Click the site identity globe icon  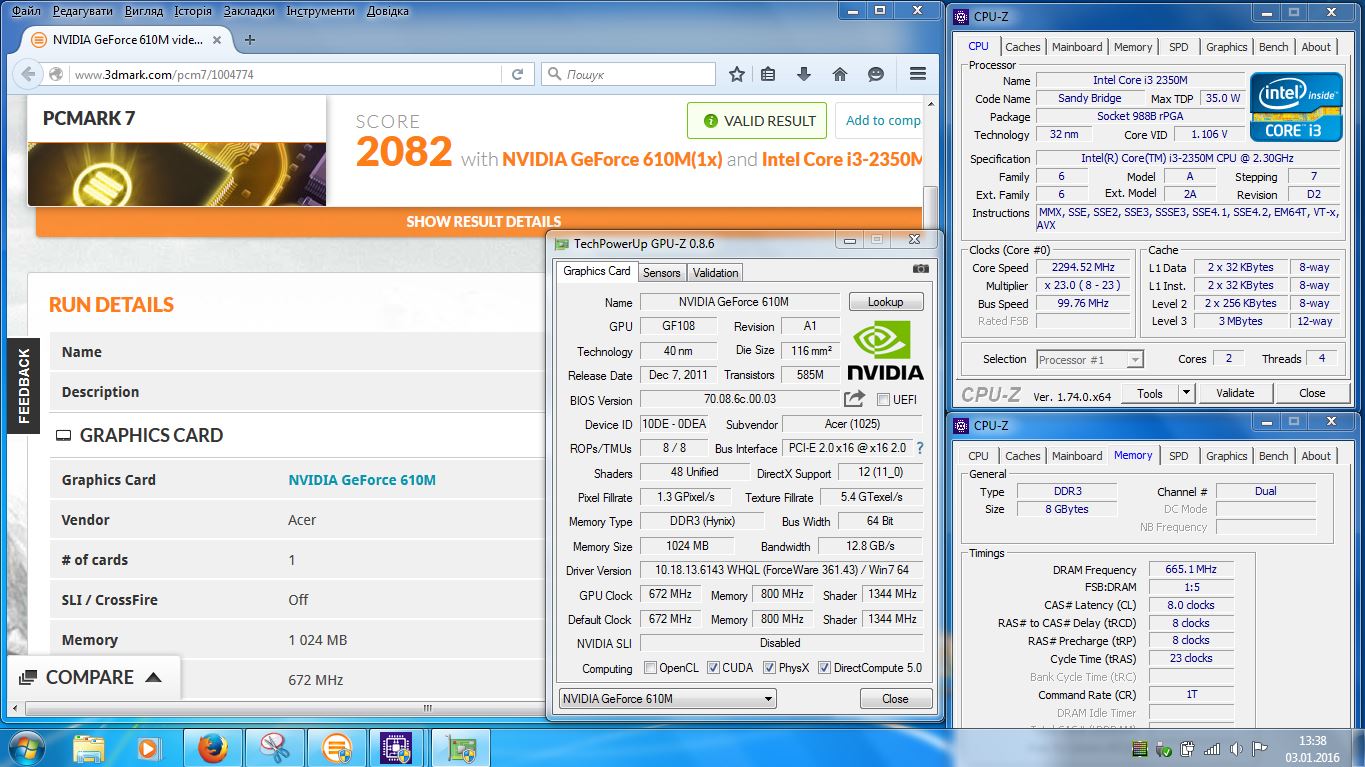click(56, 74)
